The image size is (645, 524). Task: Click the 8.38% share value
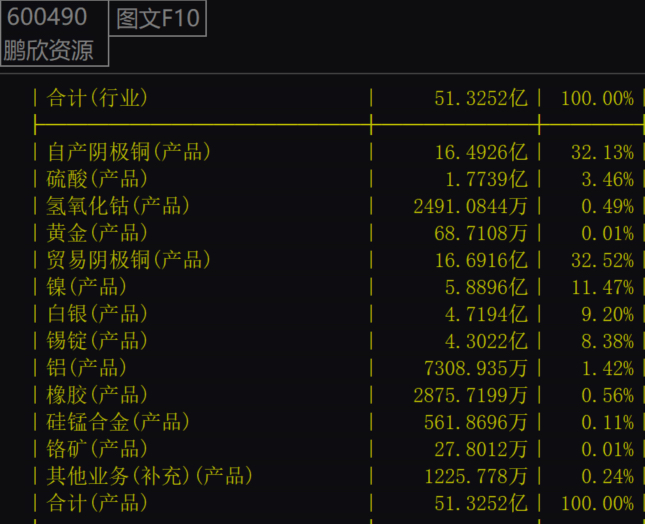pyautogui.click(x=608, y=342)
